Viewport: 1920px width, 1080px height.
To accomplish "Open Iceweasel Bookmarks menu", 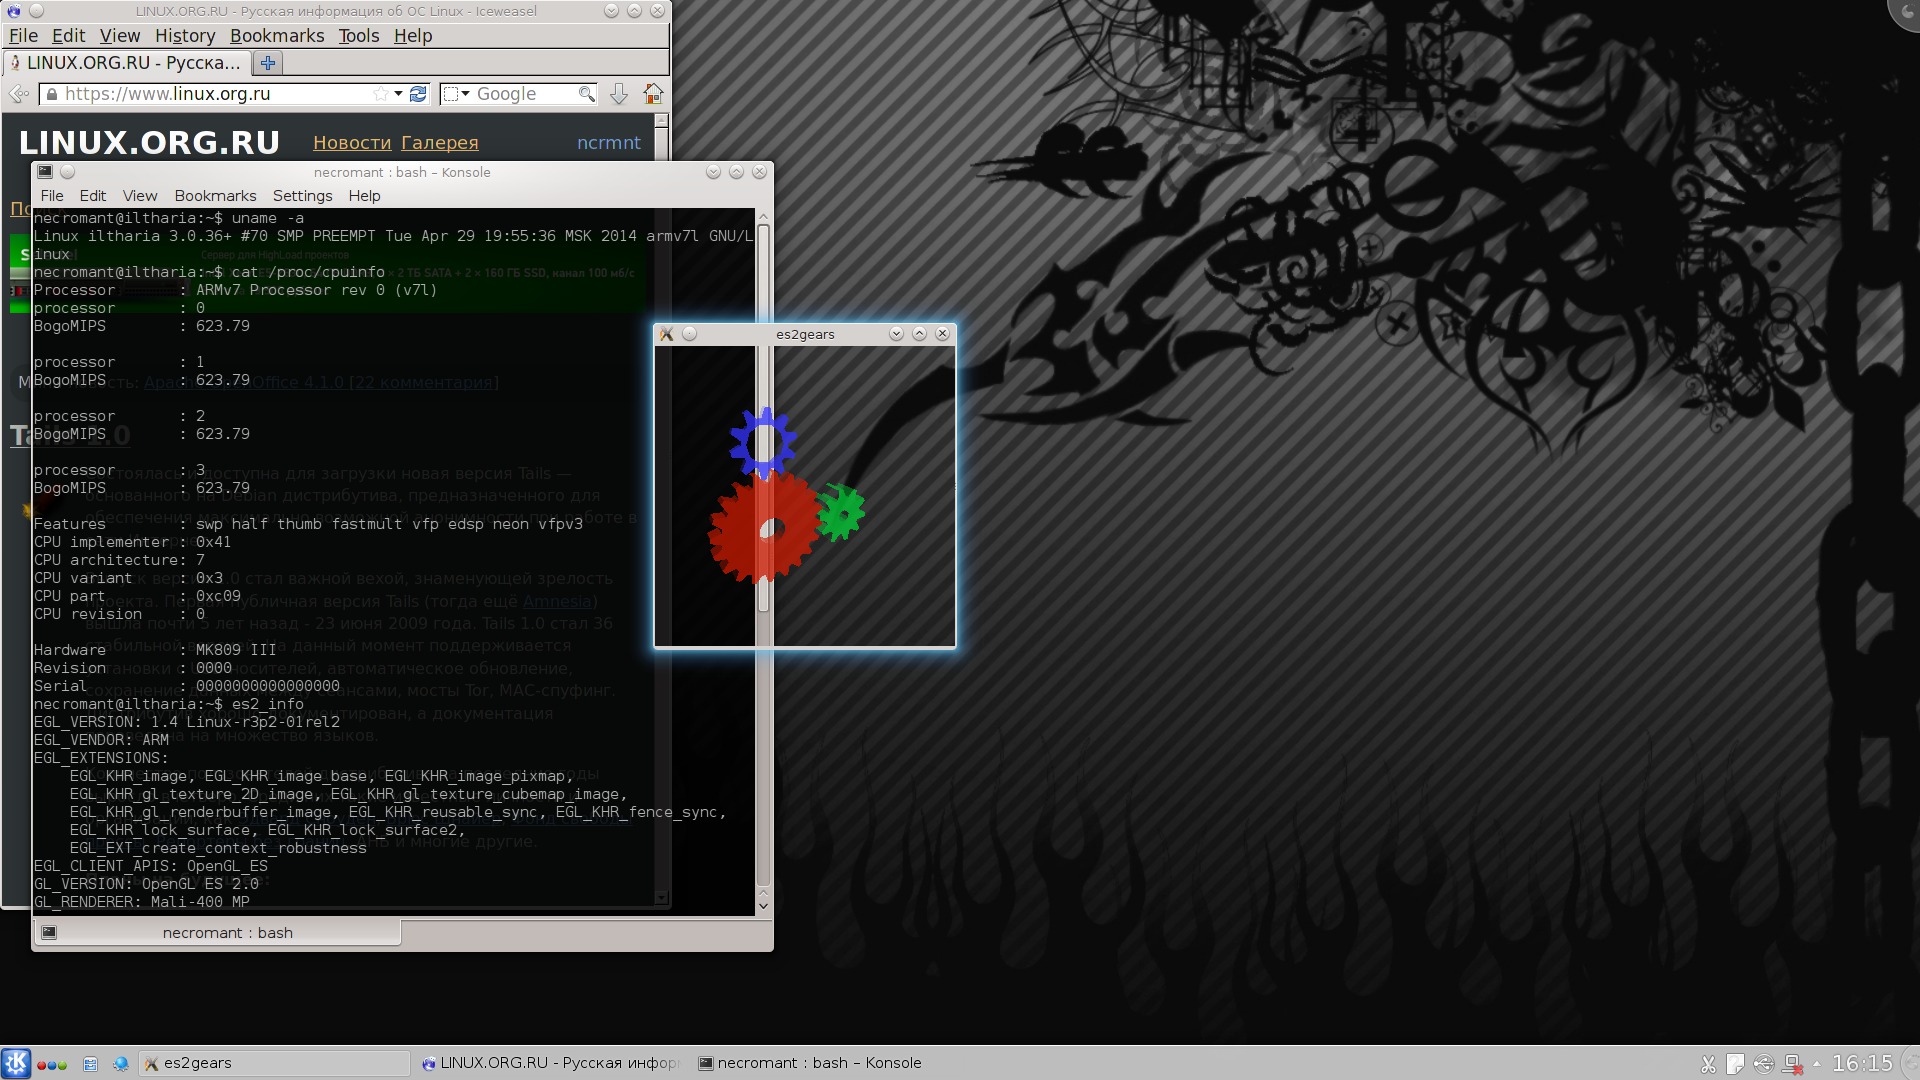I will point(277,36).
